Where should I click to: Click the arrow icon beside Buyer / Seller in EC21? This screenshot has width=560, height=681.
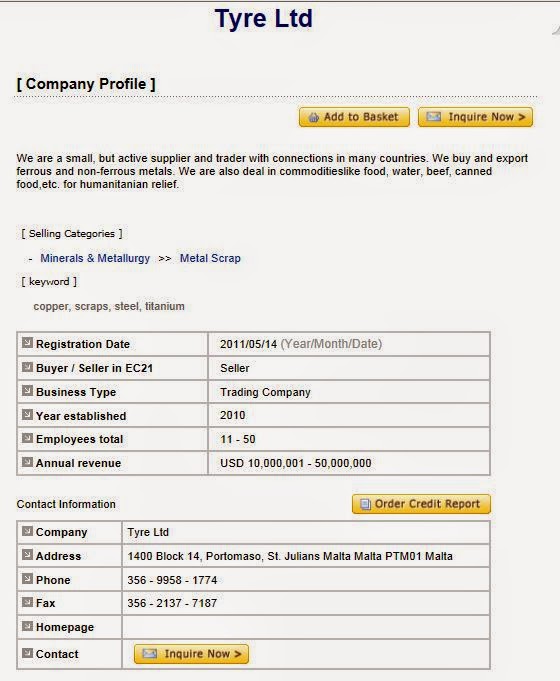click(x=27, y=367)
